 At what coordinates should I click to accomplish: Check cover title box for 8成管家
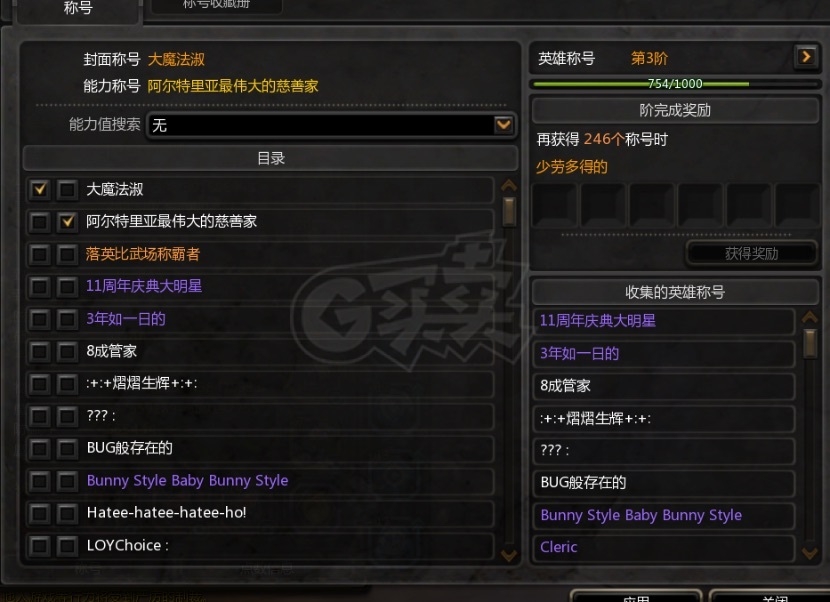coord(40,351)
